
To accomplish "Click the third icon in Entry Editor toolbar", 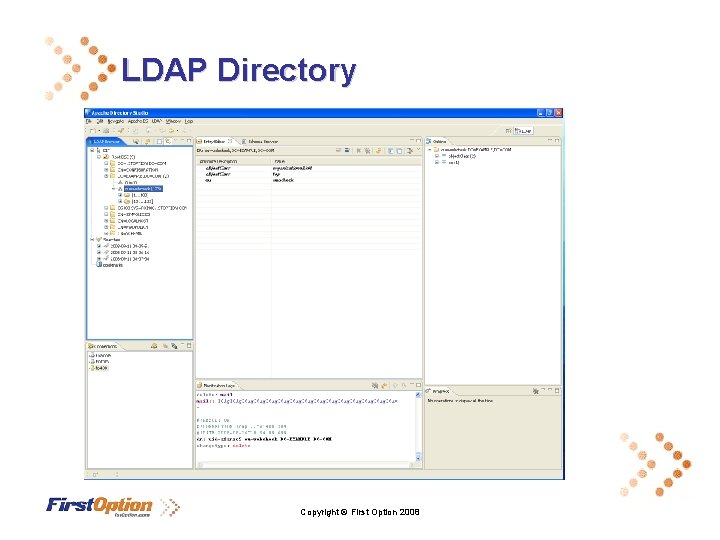I will pos(359,151).
